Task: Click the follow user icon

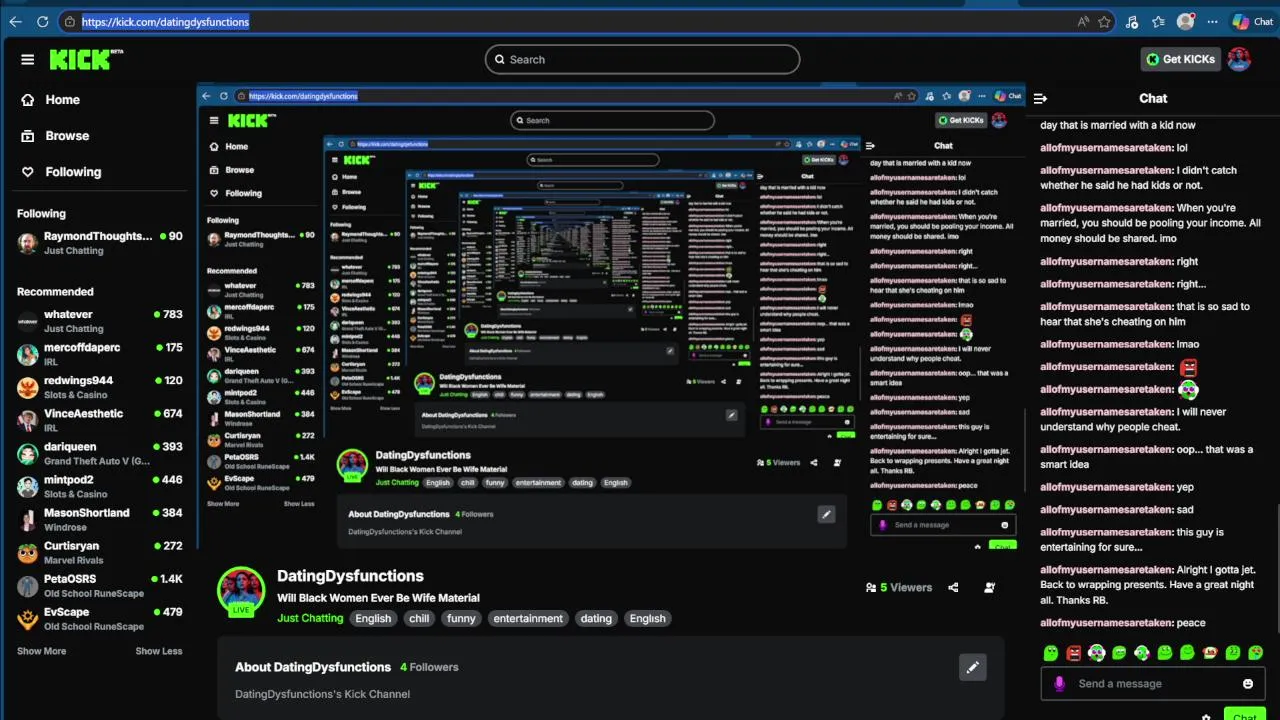Action: (x=989, y=588)
